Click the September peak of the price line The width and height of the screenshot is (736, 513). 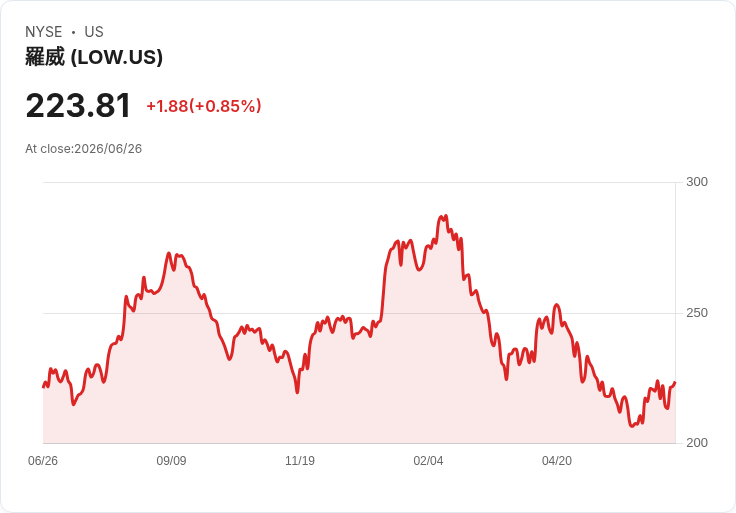[x=169, y=253]
